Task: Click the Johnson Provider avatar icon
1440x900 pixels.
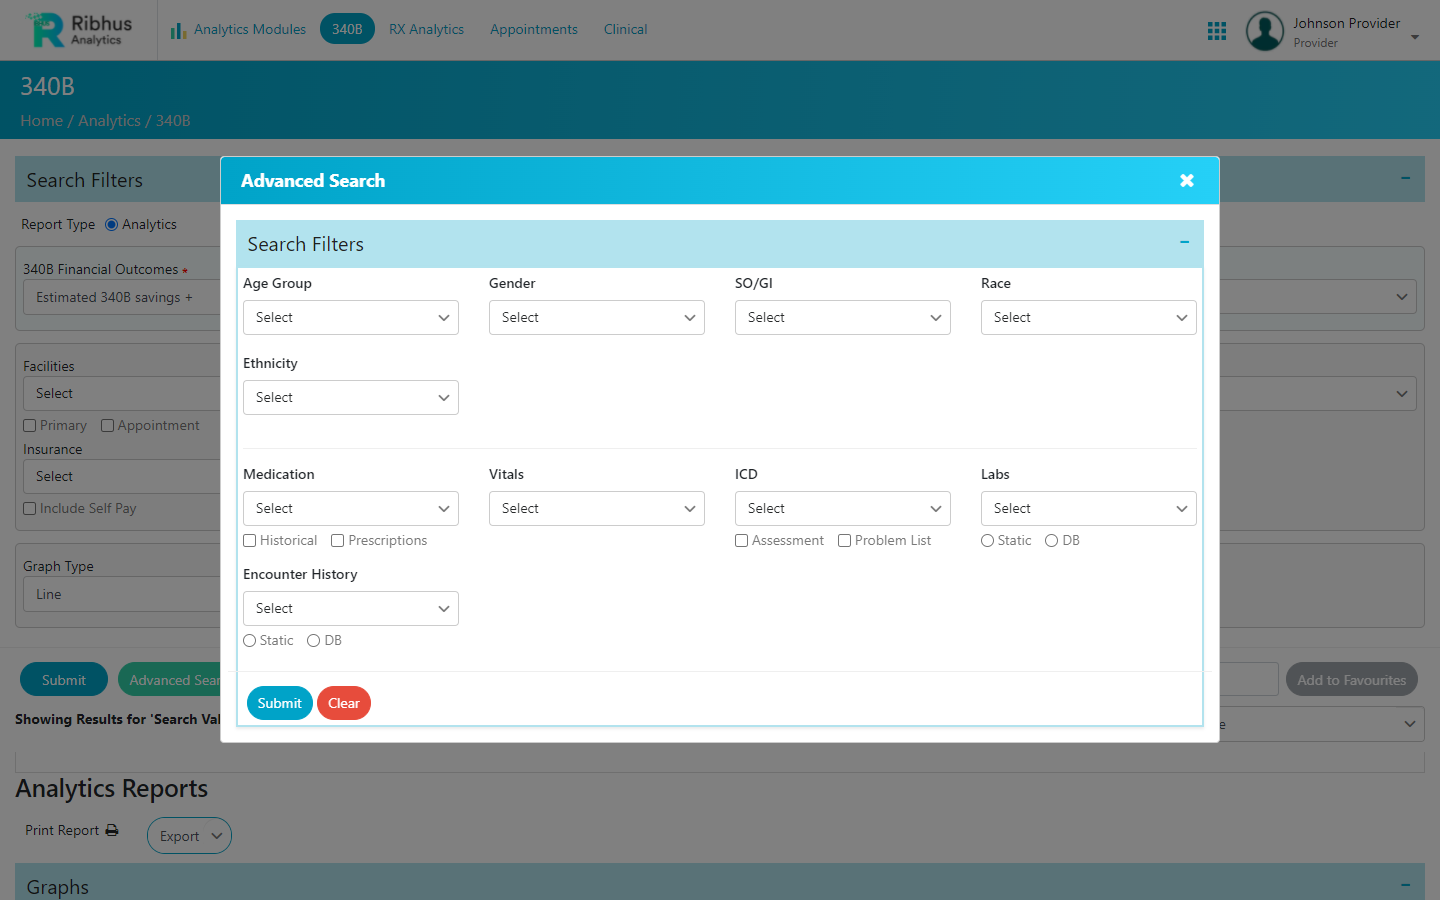Action: coord(1264,31)
